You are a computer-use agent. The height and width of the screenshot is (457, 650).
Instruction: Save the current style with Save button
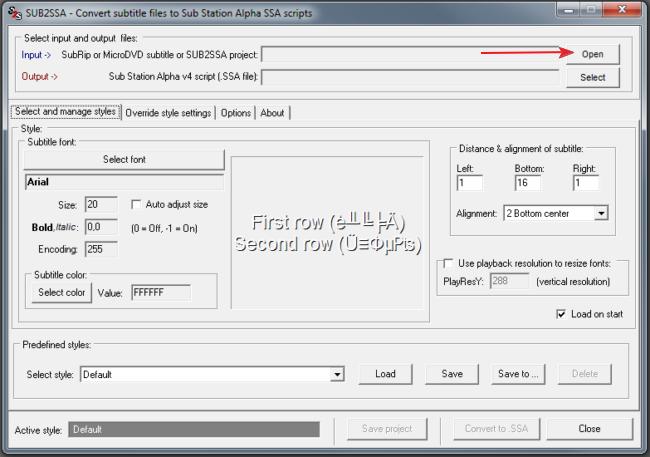click(451, 374)
